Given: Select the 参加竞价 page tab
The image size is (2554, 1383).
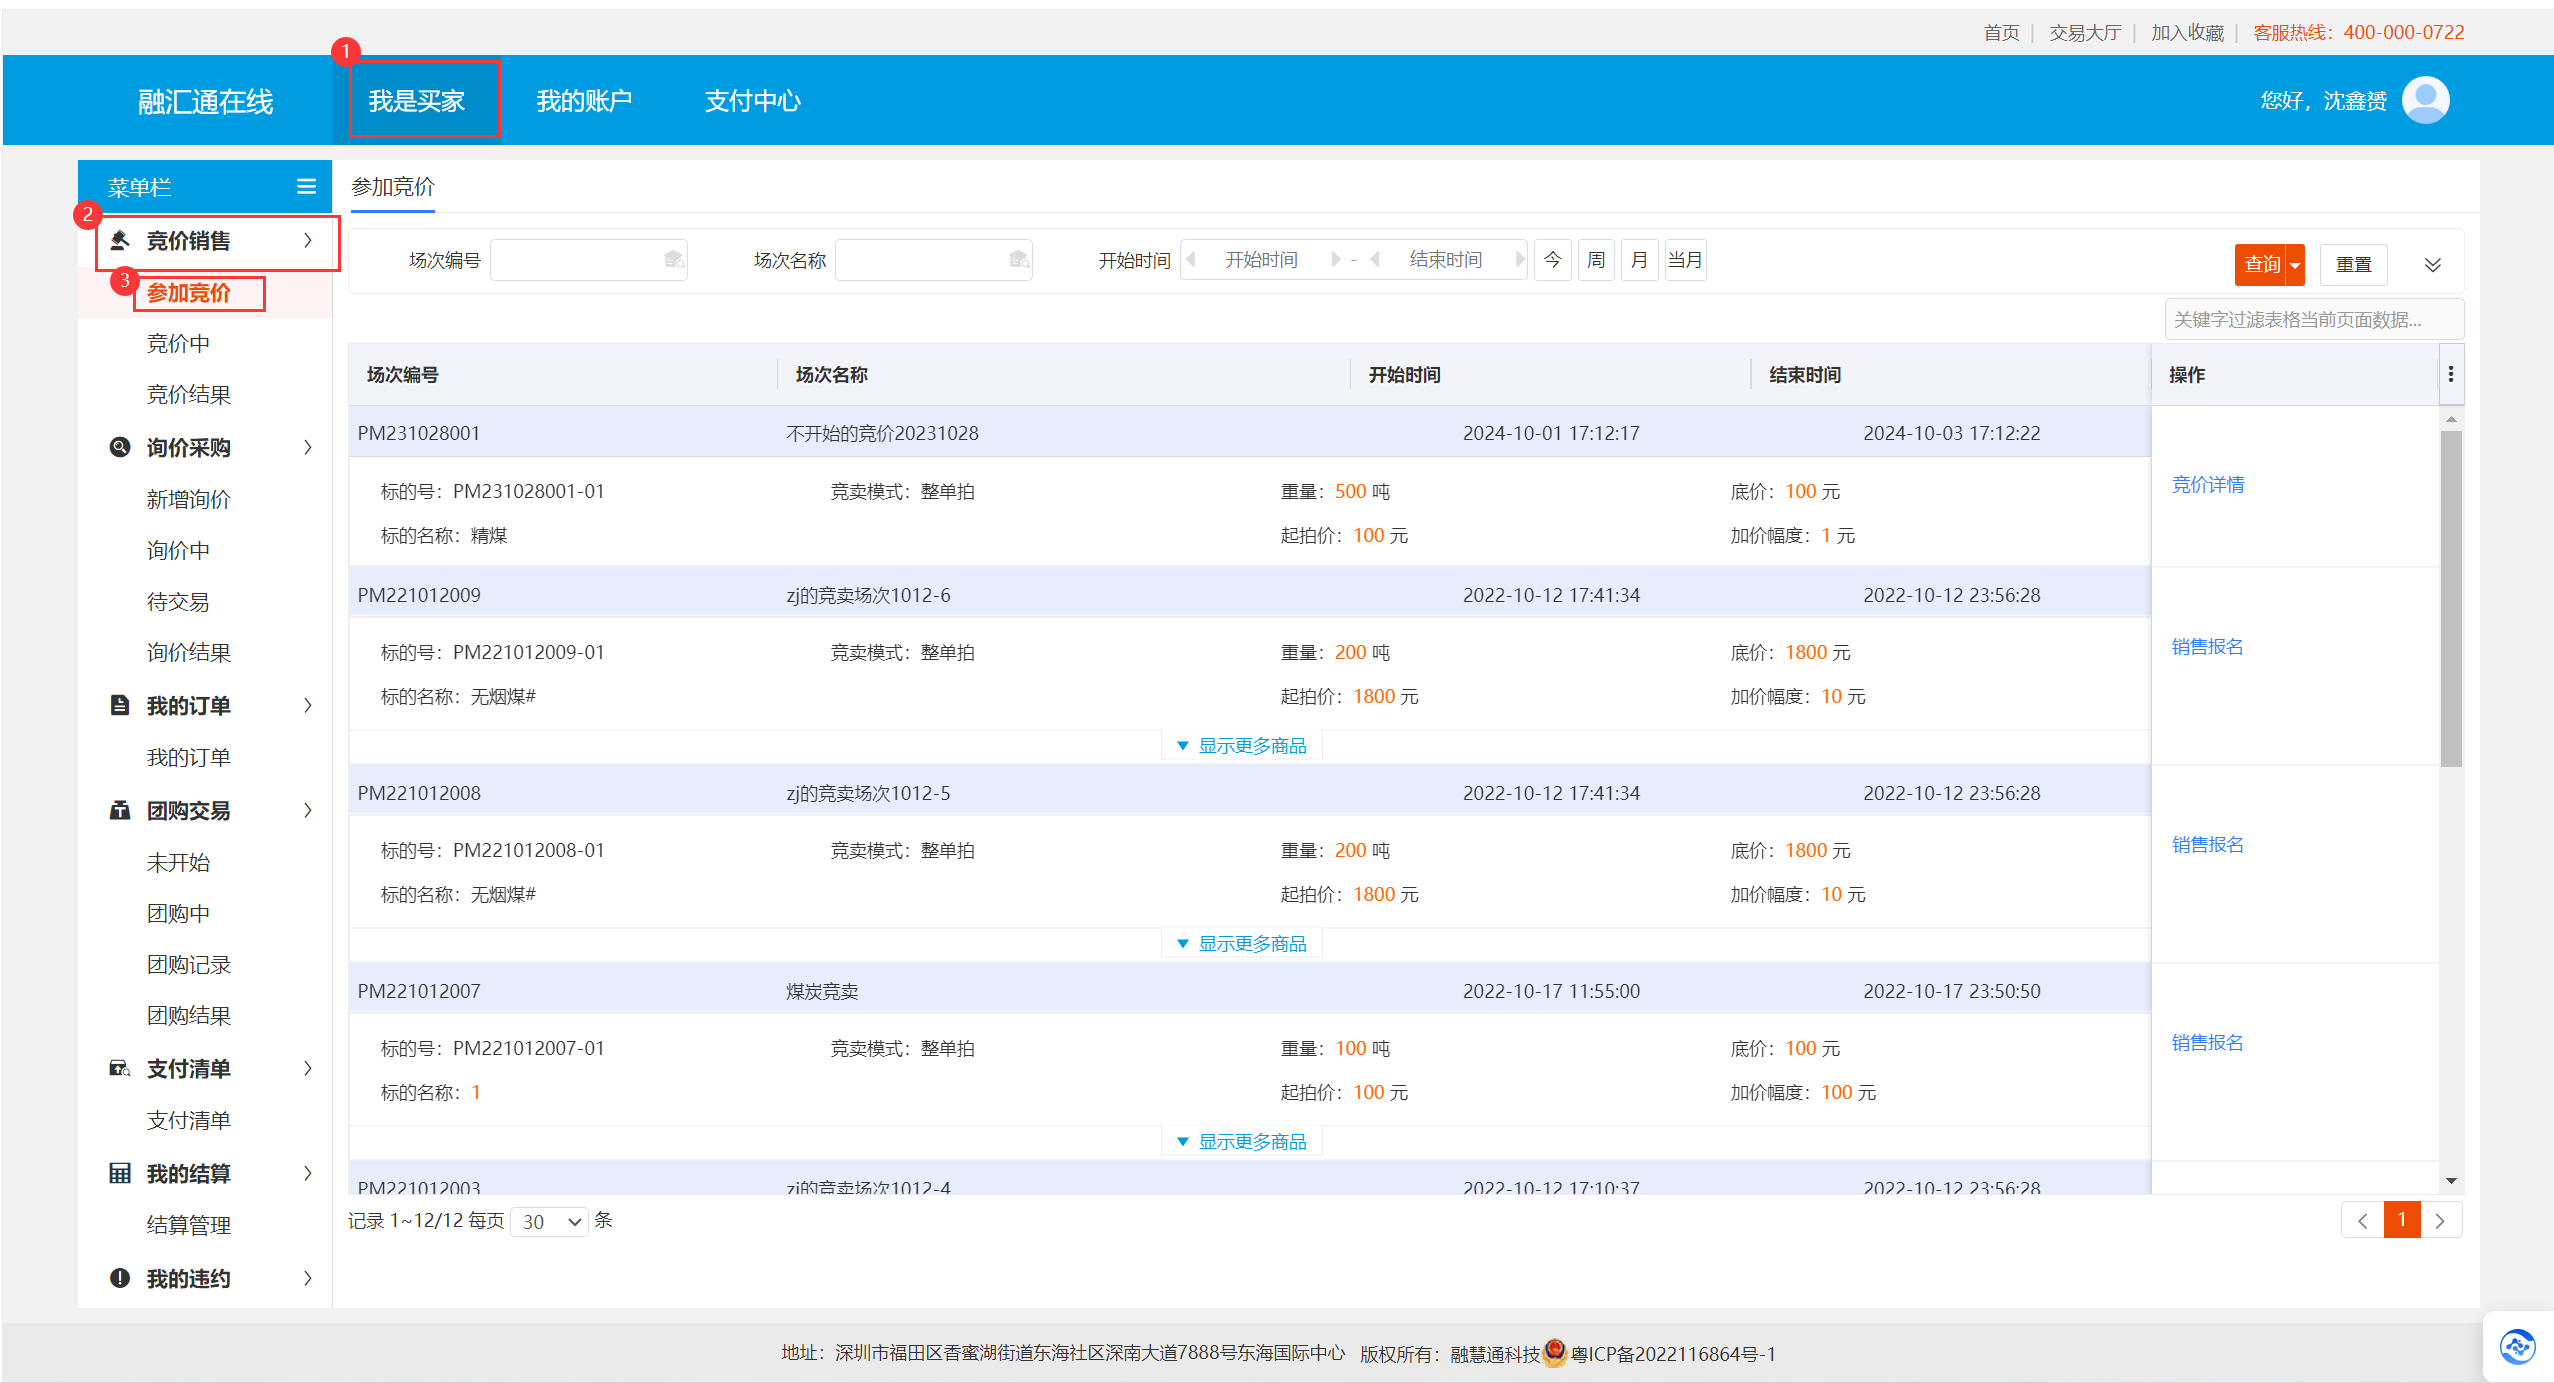Looking at the screenshot, I should (x=393, y=187).
